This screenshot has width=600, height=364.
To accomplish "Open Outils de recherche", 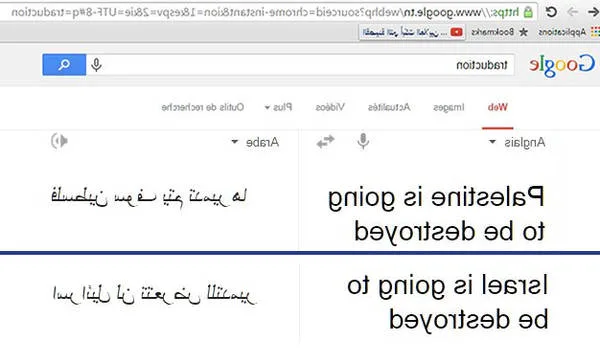I will (203, 107).
